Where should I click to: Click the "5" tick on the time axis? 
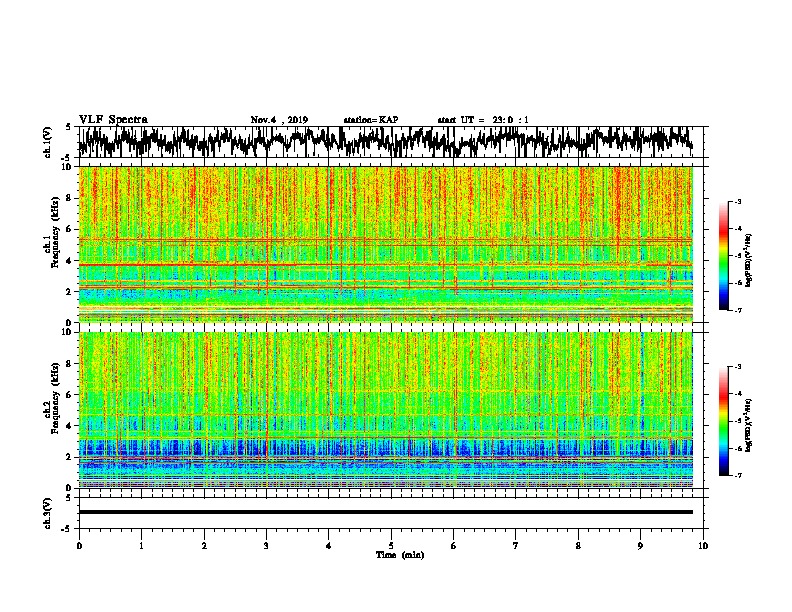point(391,546)
